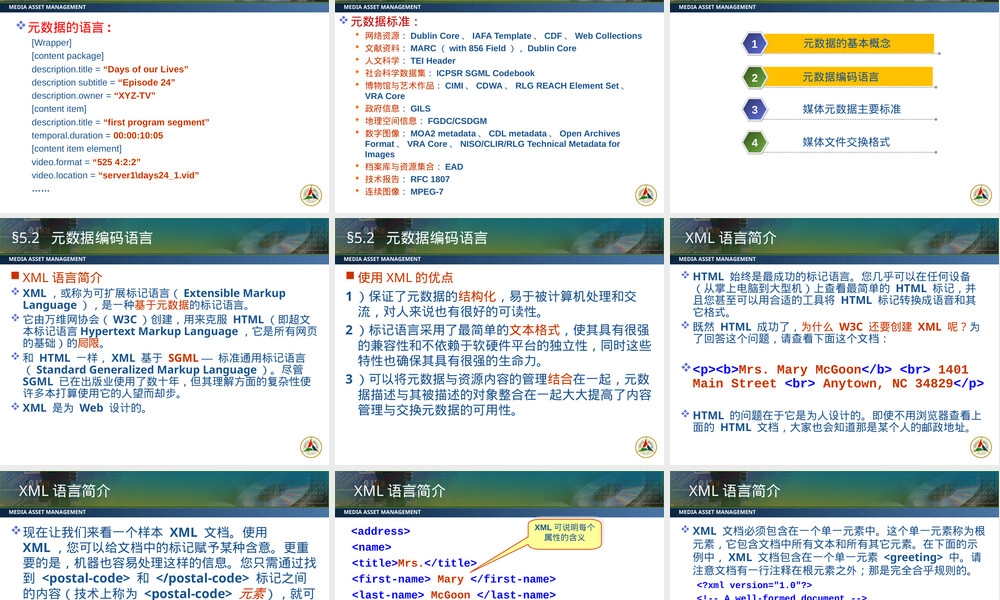Select the agenda item 元数据的基本概念
Image resolution: width=1000 pixels, height=600 pixels.
846,43
